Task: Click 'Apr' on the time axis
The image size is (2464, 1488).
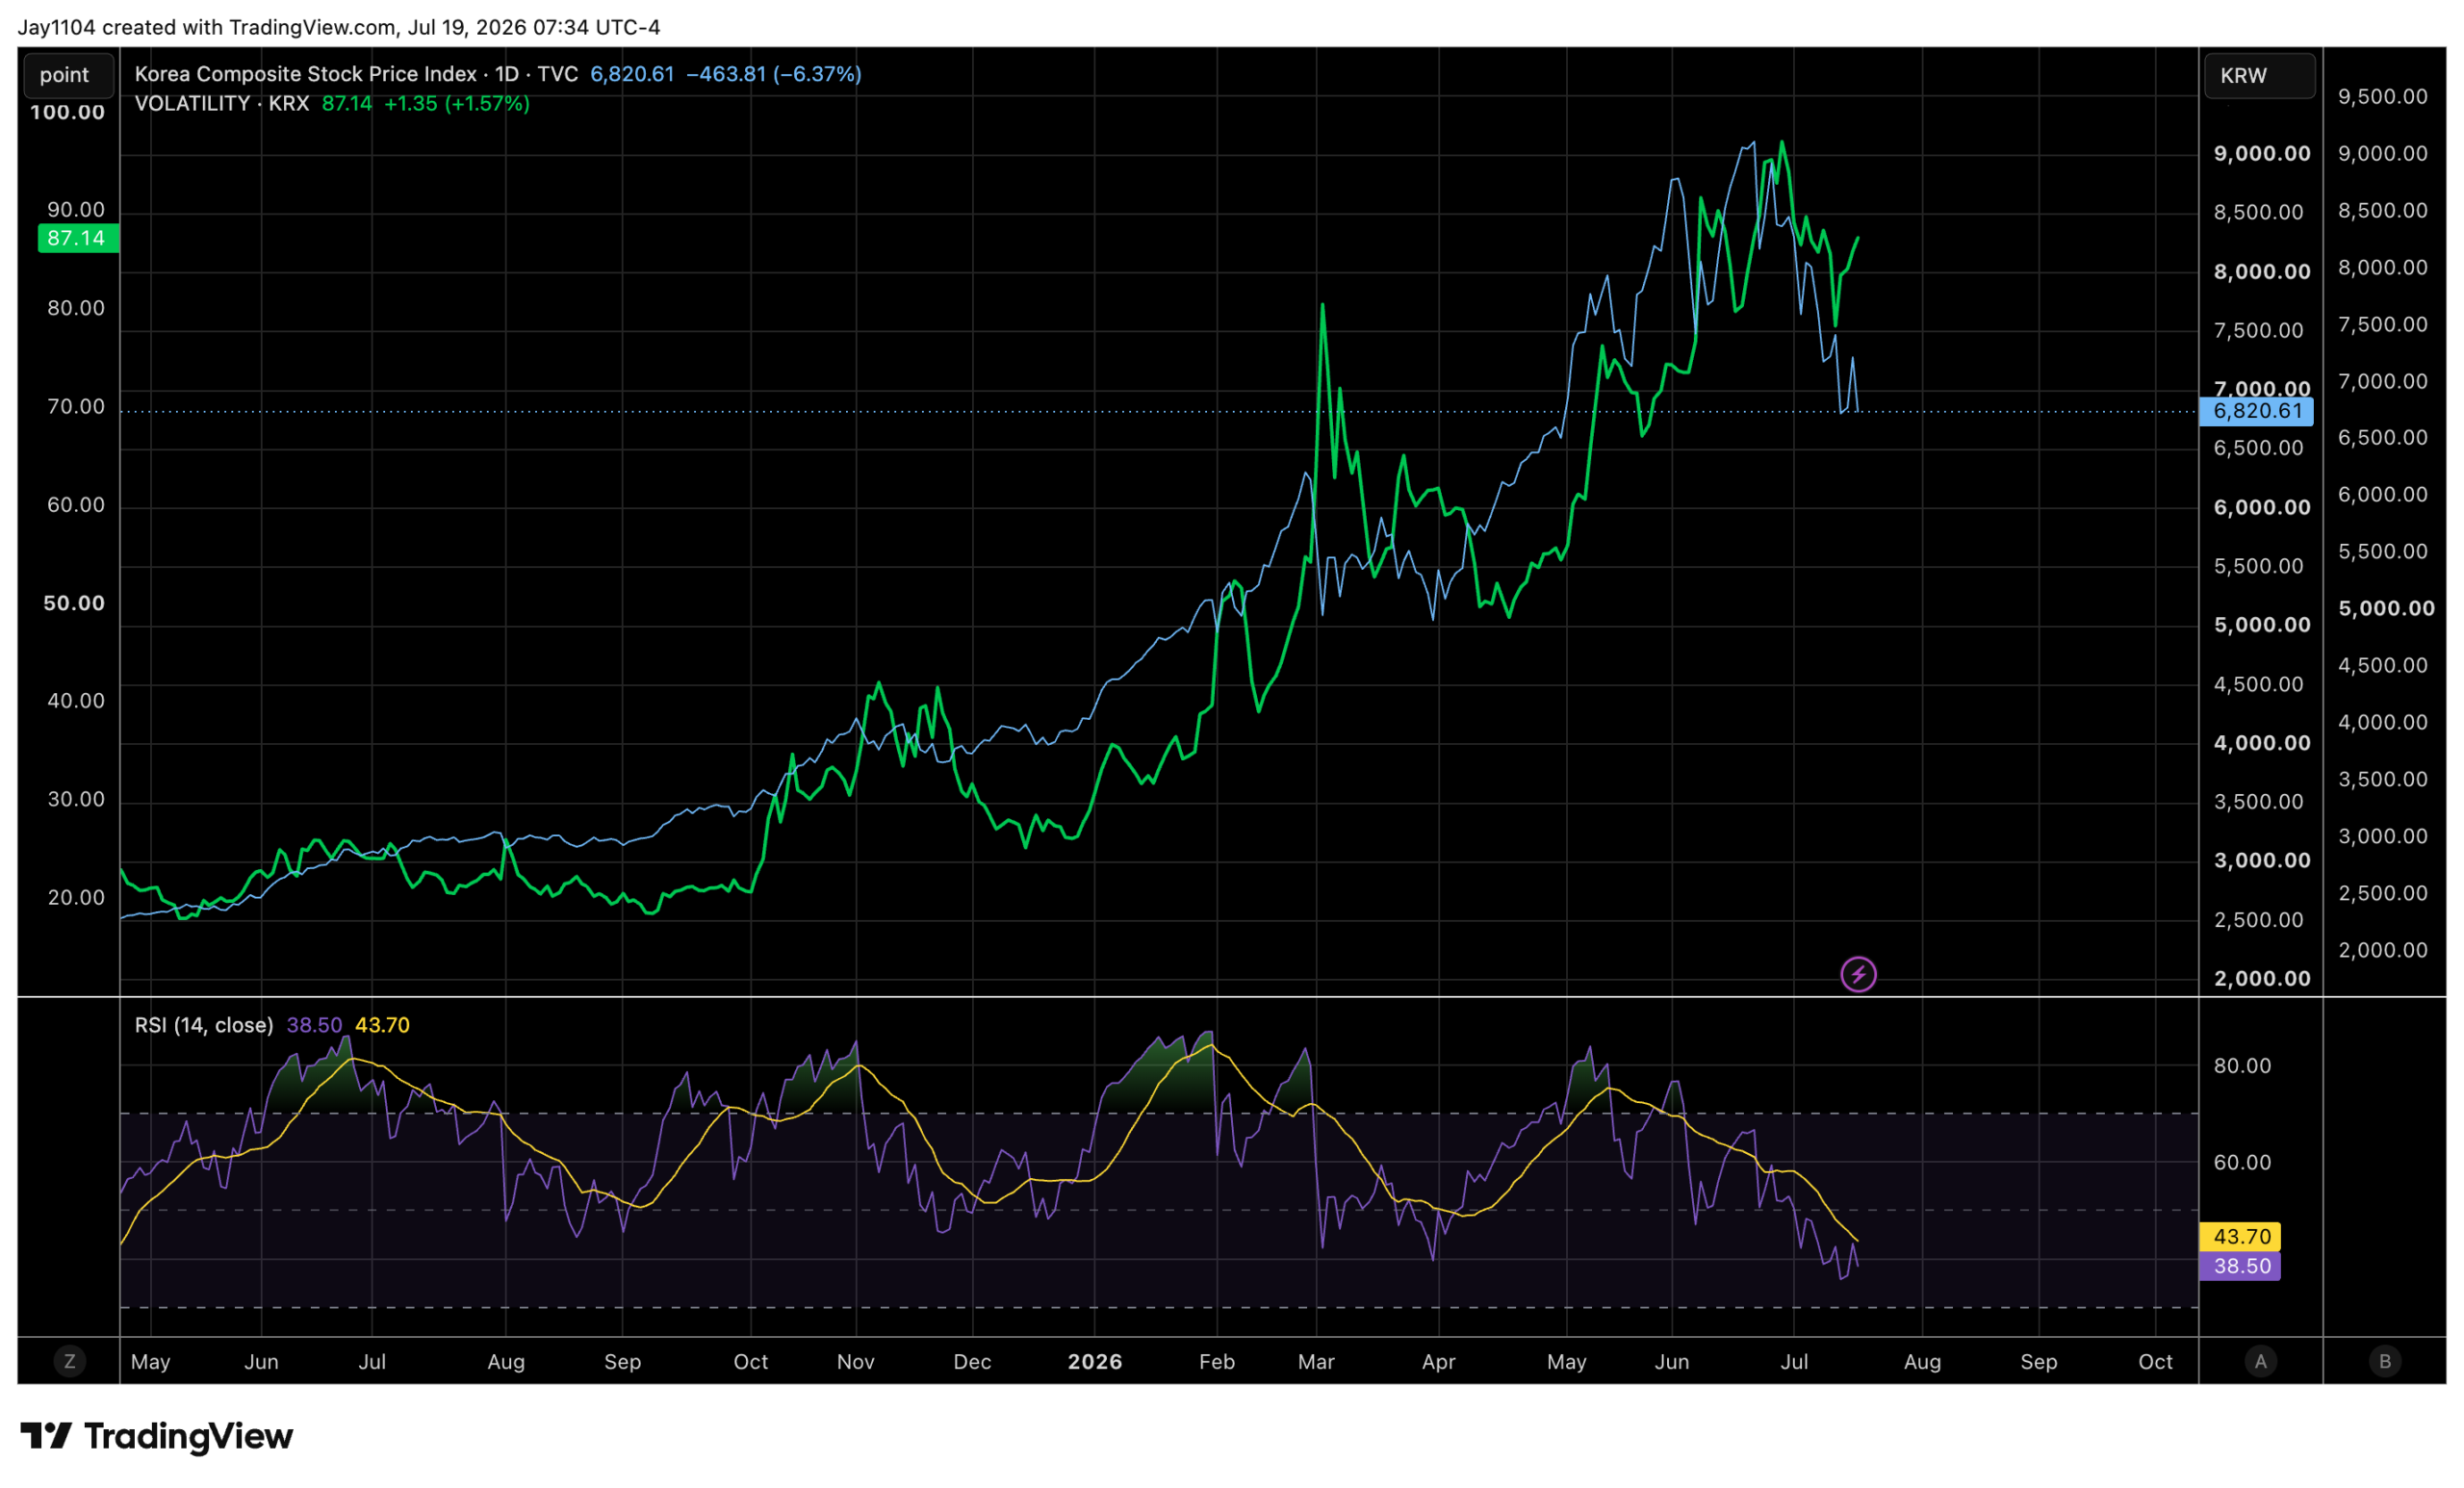Action: click(1438, 1361)
